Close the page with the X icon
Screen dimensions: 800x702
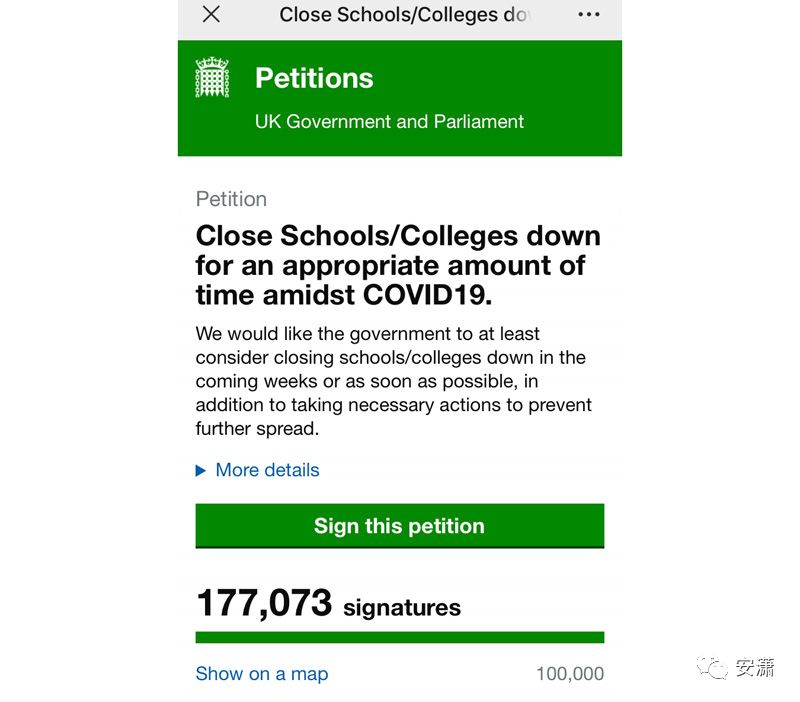point(211,14)
